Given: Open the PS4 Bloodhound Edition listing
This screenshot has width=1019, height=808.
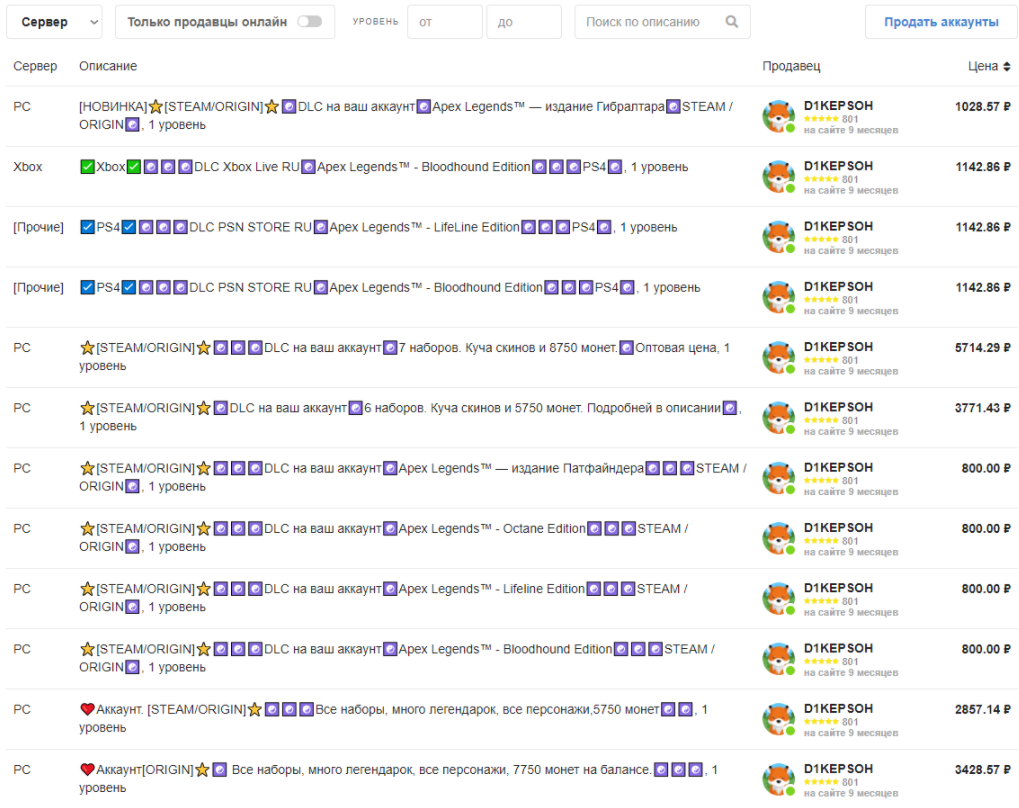Looking at the screenshot, I should (390, 288).
